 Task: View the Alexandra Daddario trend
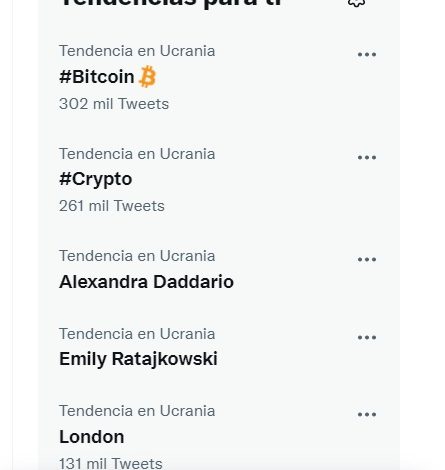146,282
